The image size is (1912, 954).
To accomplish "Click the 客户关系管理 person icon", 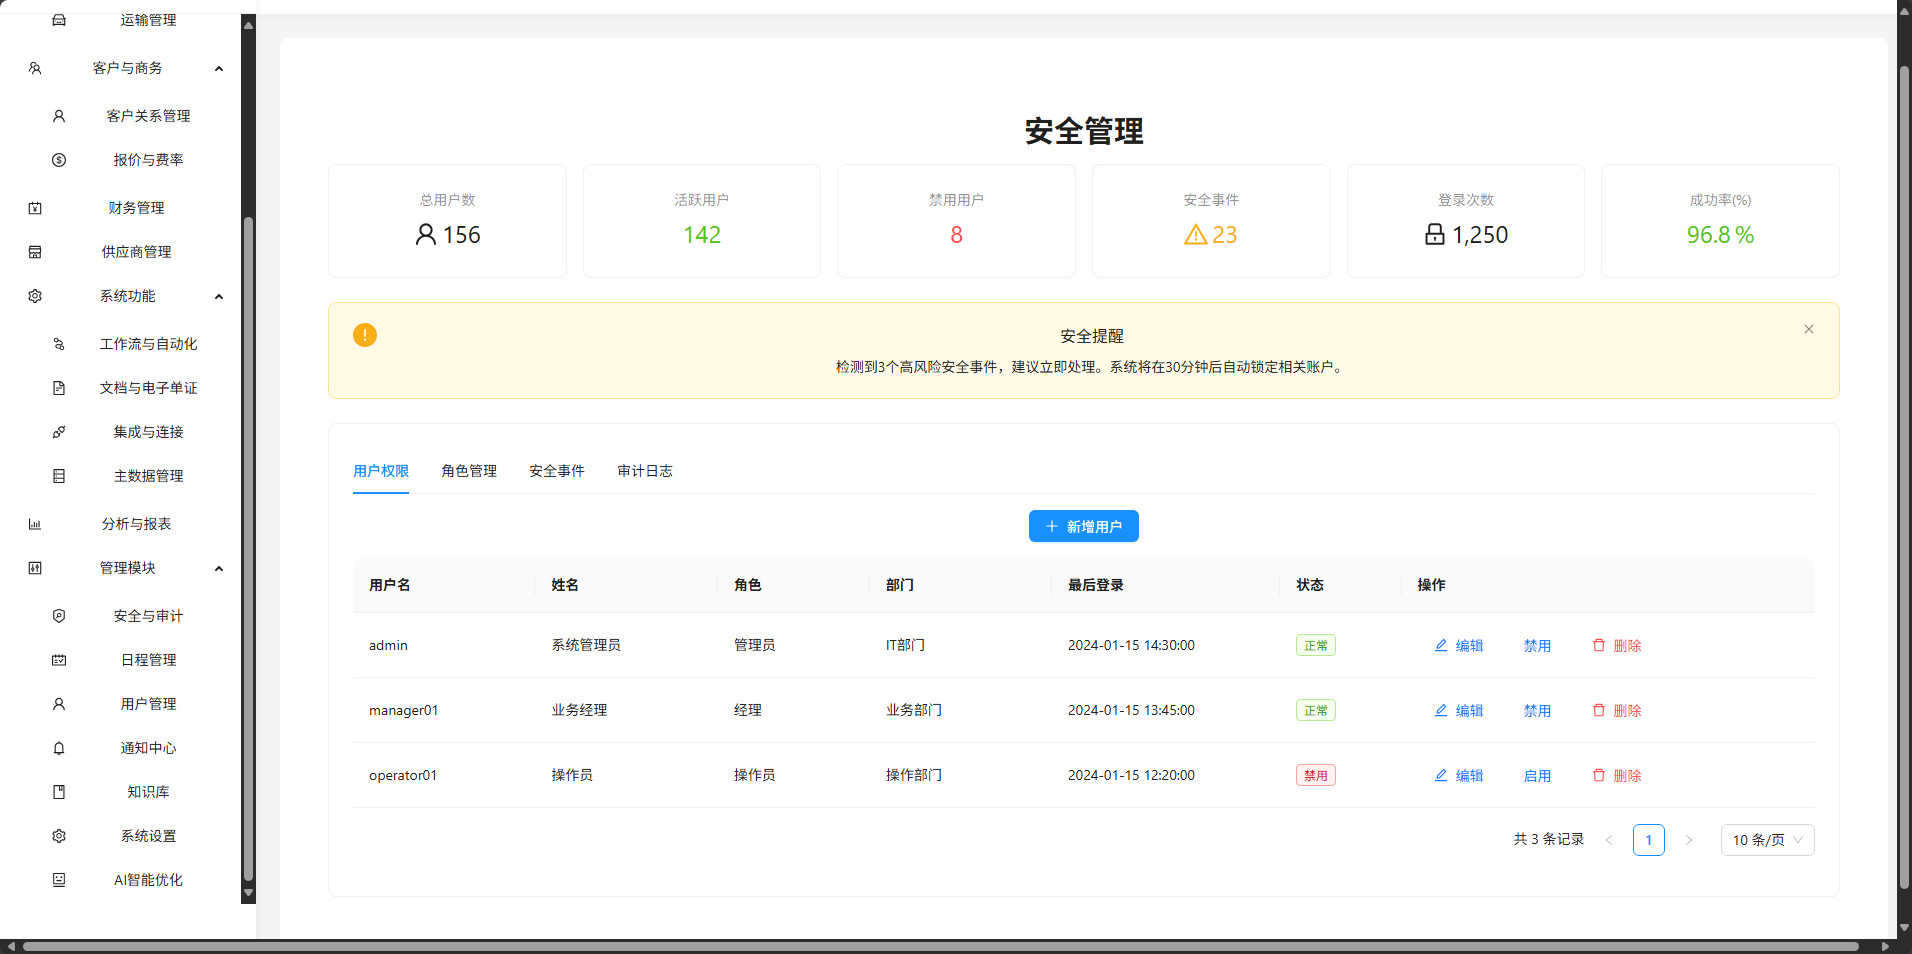I will 59,115.
